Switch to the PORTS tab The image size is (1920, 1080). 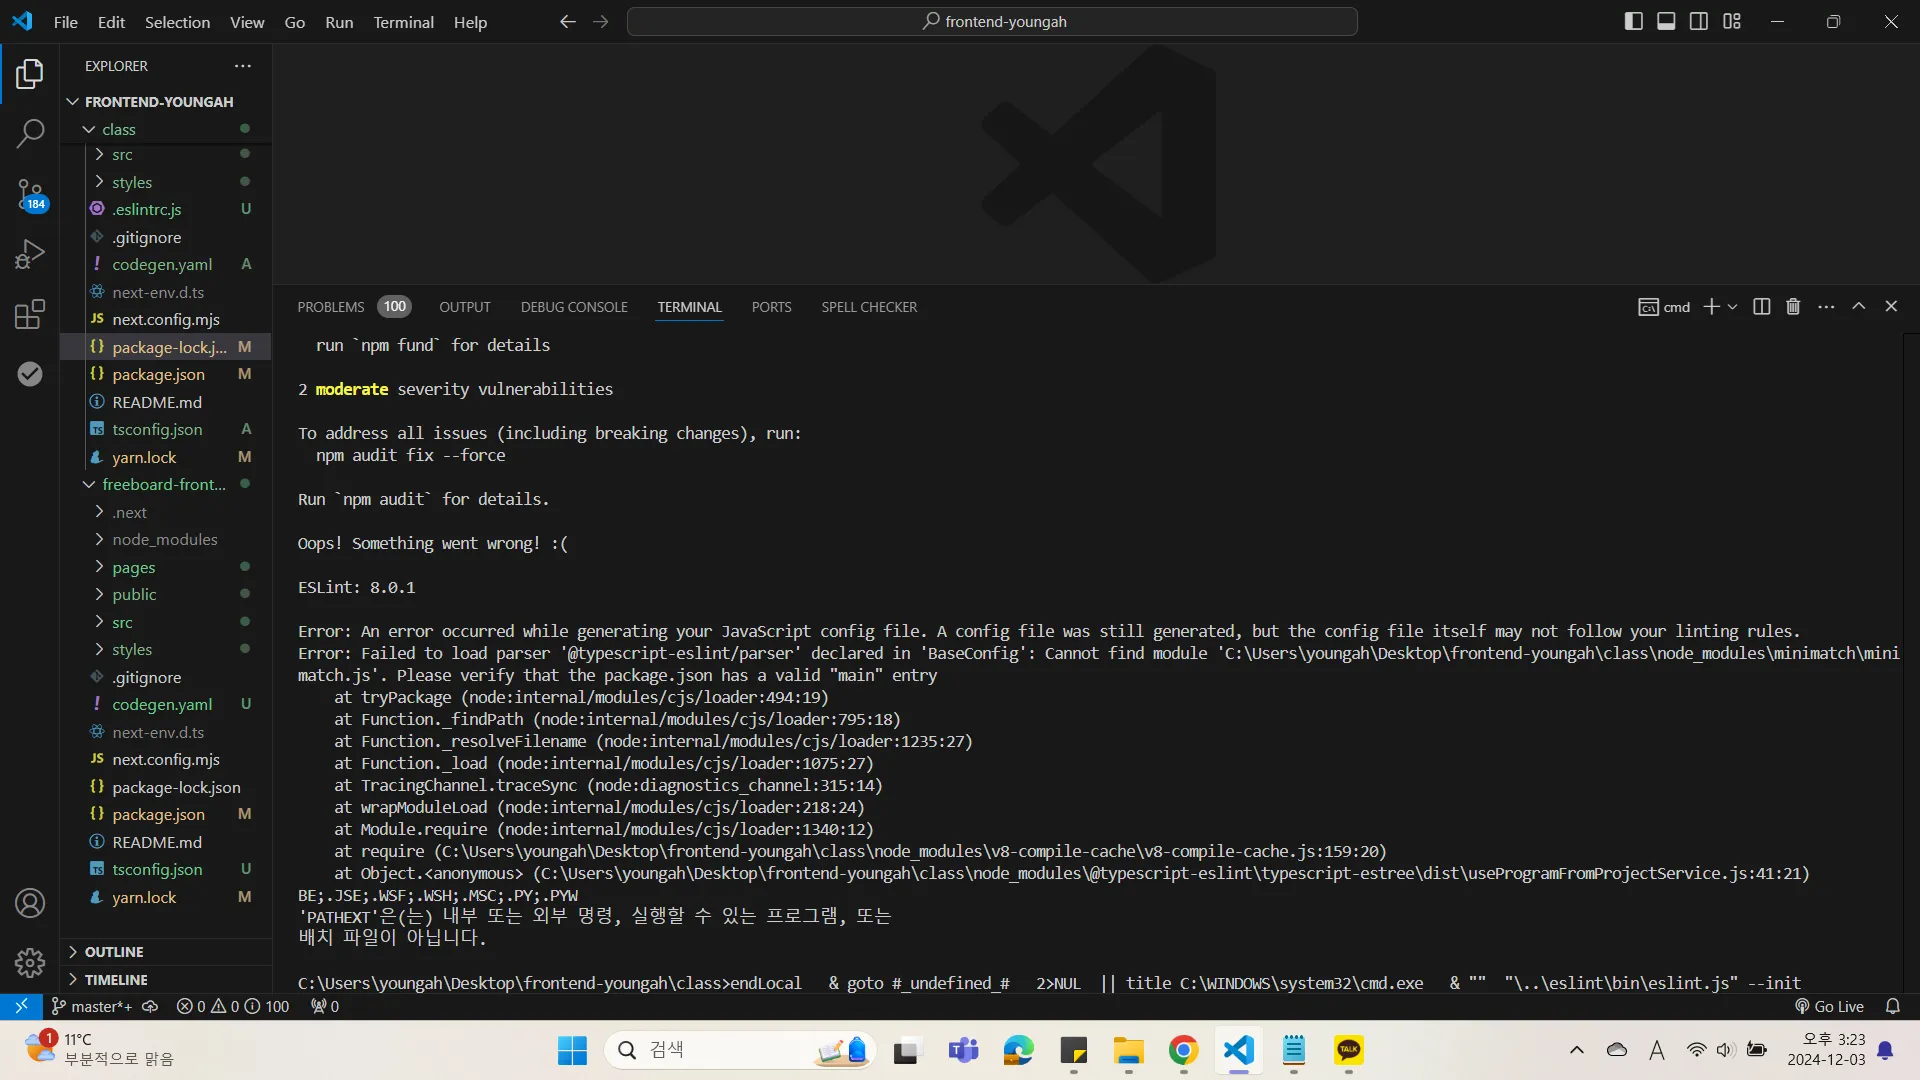tap(771, 307)
